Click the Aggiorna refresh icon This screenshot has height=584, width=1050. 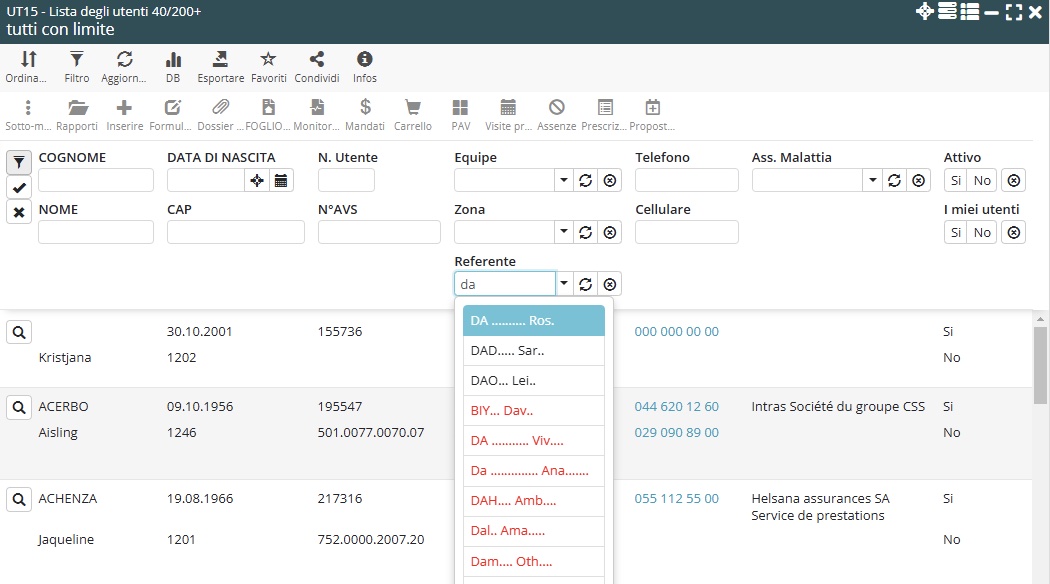tap(125, 60)
